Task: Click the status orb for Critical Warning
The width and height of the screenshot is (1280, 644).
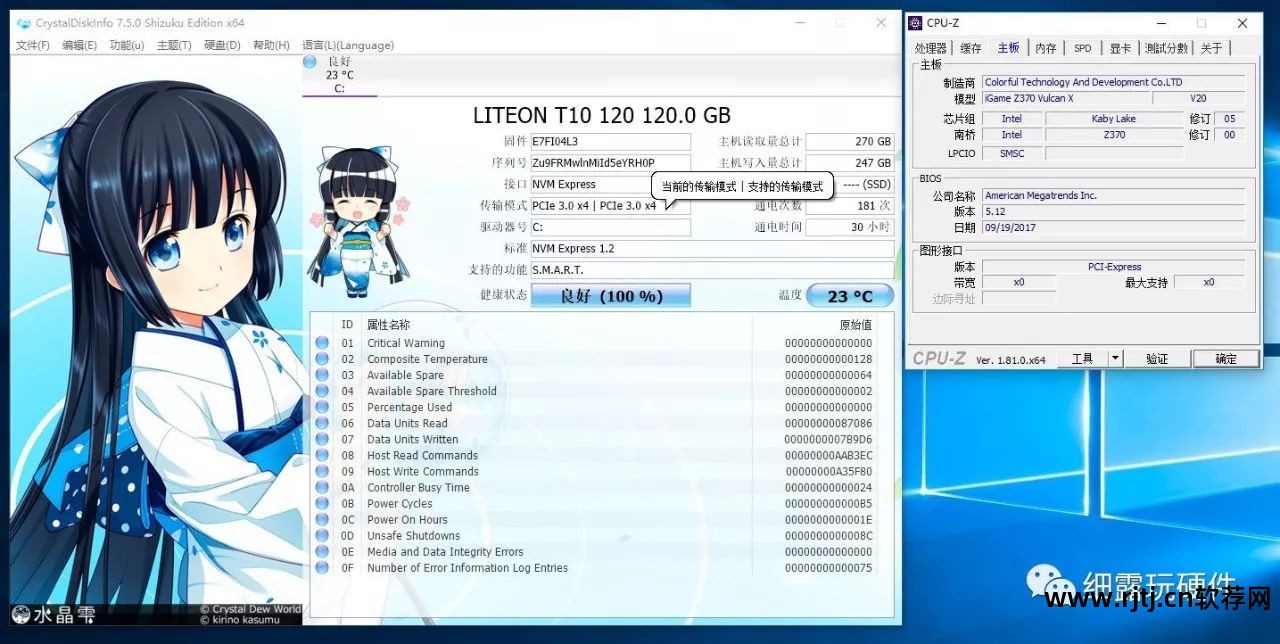Action: 322,343
